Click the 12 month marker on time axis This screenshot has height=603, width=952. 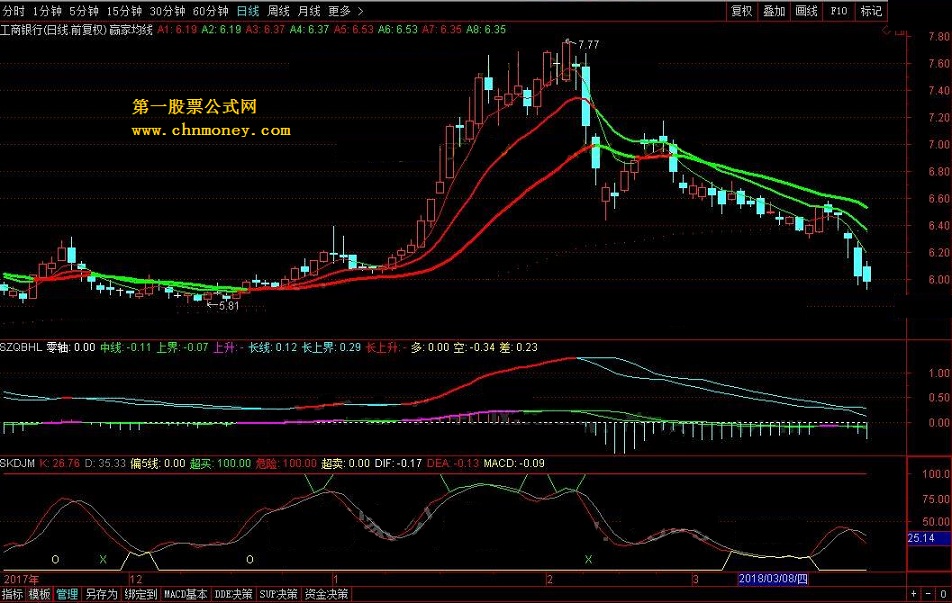[135, 579]
